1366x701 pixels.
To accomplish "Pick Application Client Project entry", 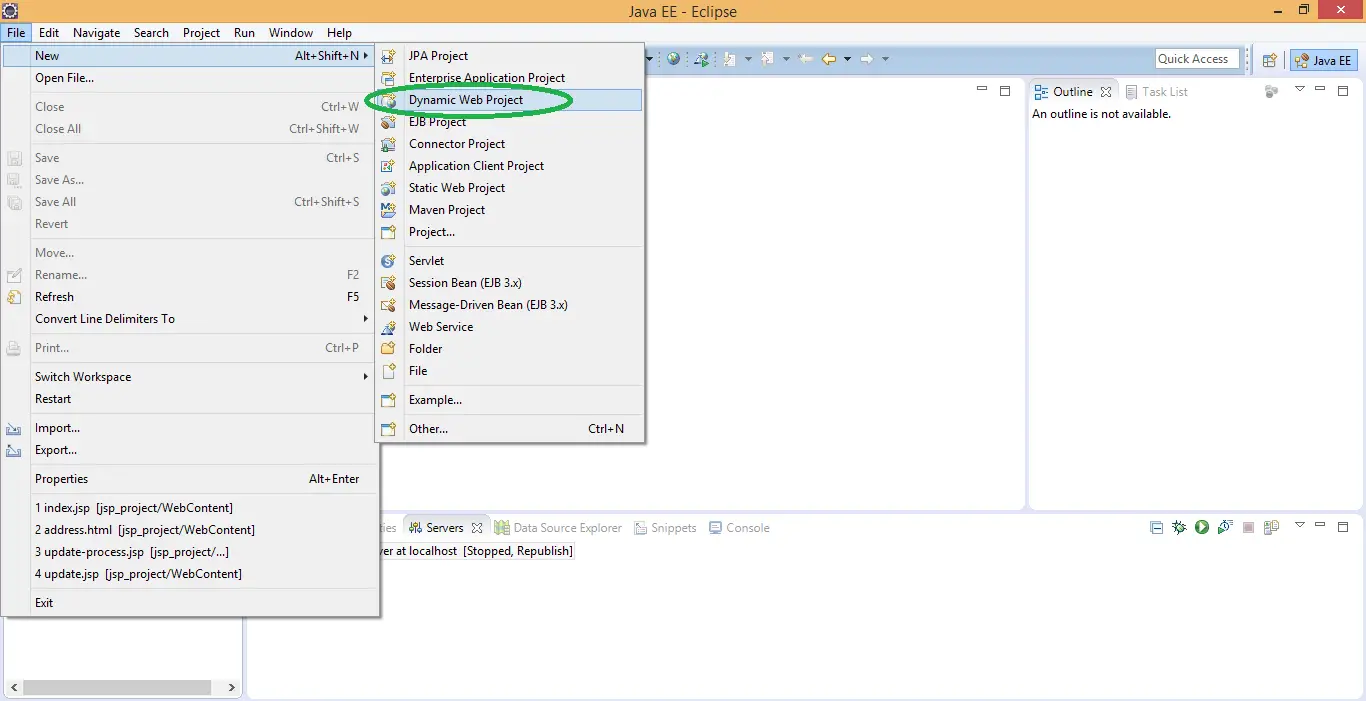I will (510, 166).
